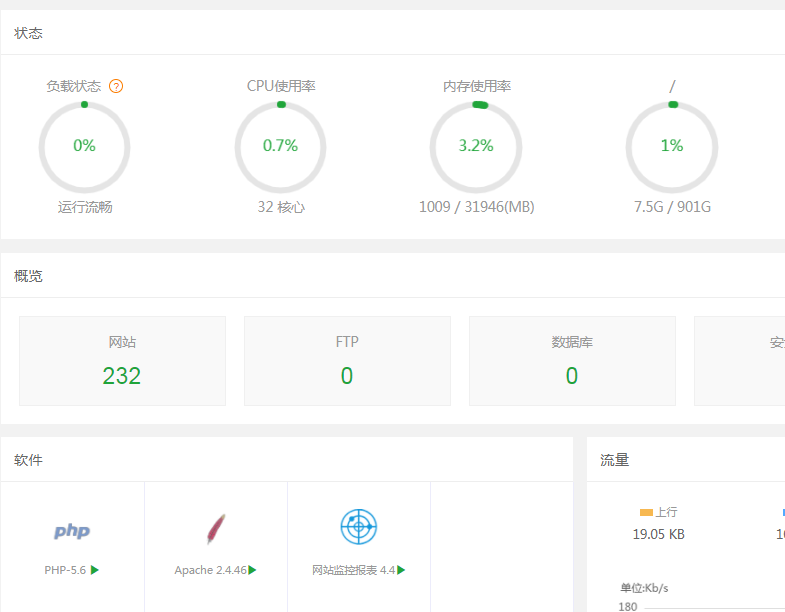Click the disk / 1% usage gauge

click(672, 147)
